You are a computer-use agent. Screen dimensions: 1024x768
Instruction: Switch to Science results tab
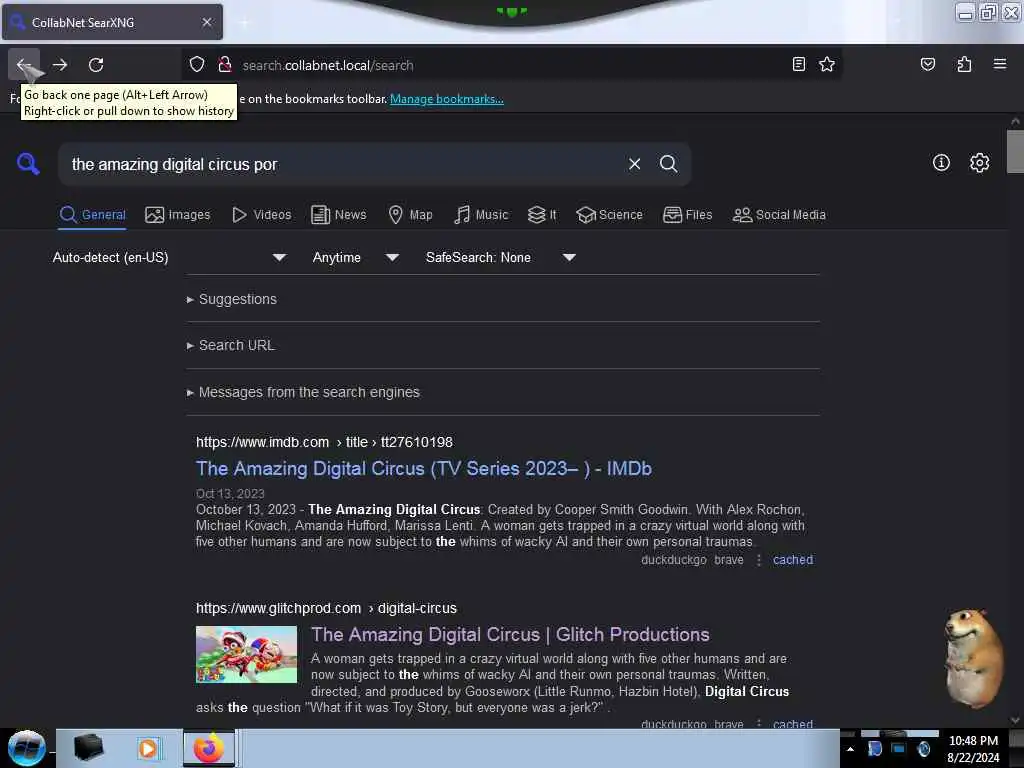tap(609, 215)
